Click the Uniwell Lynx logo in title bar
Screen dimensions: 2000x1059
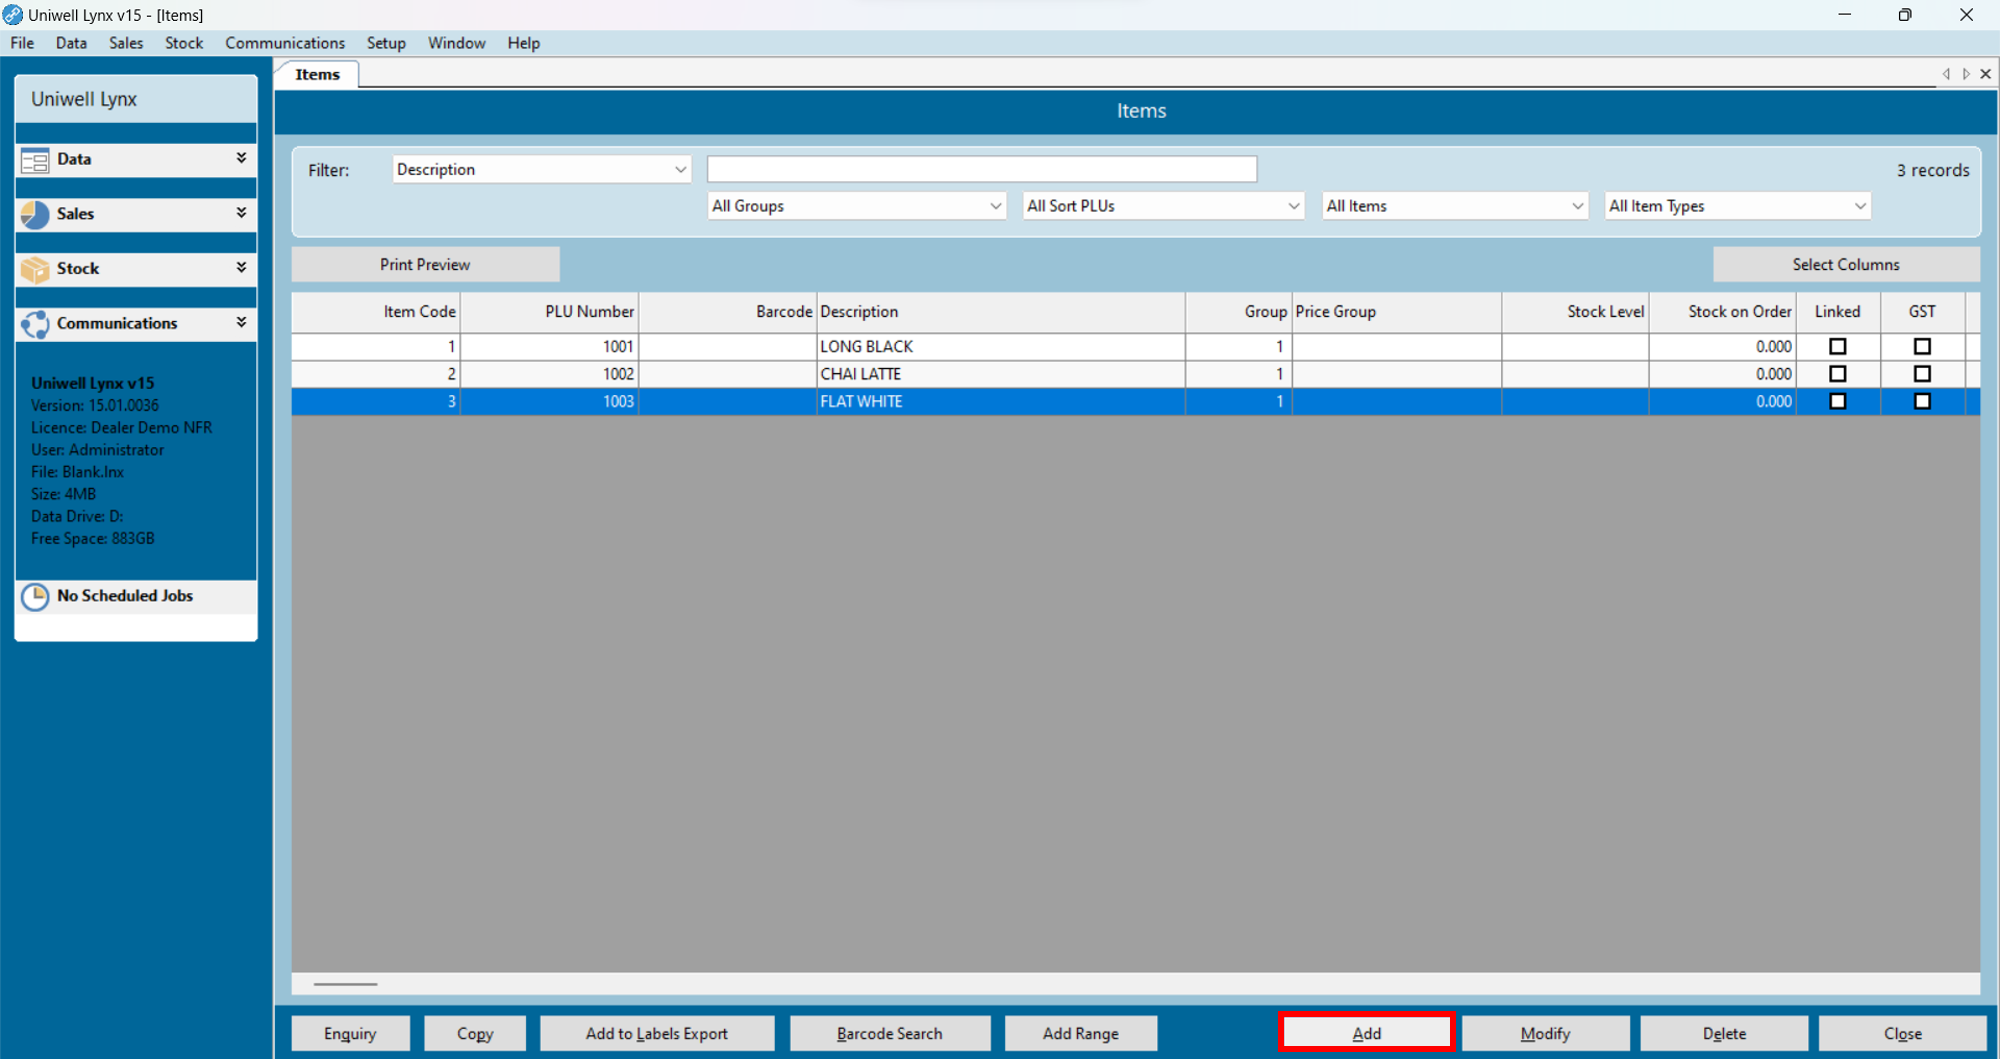coord(12,14)
